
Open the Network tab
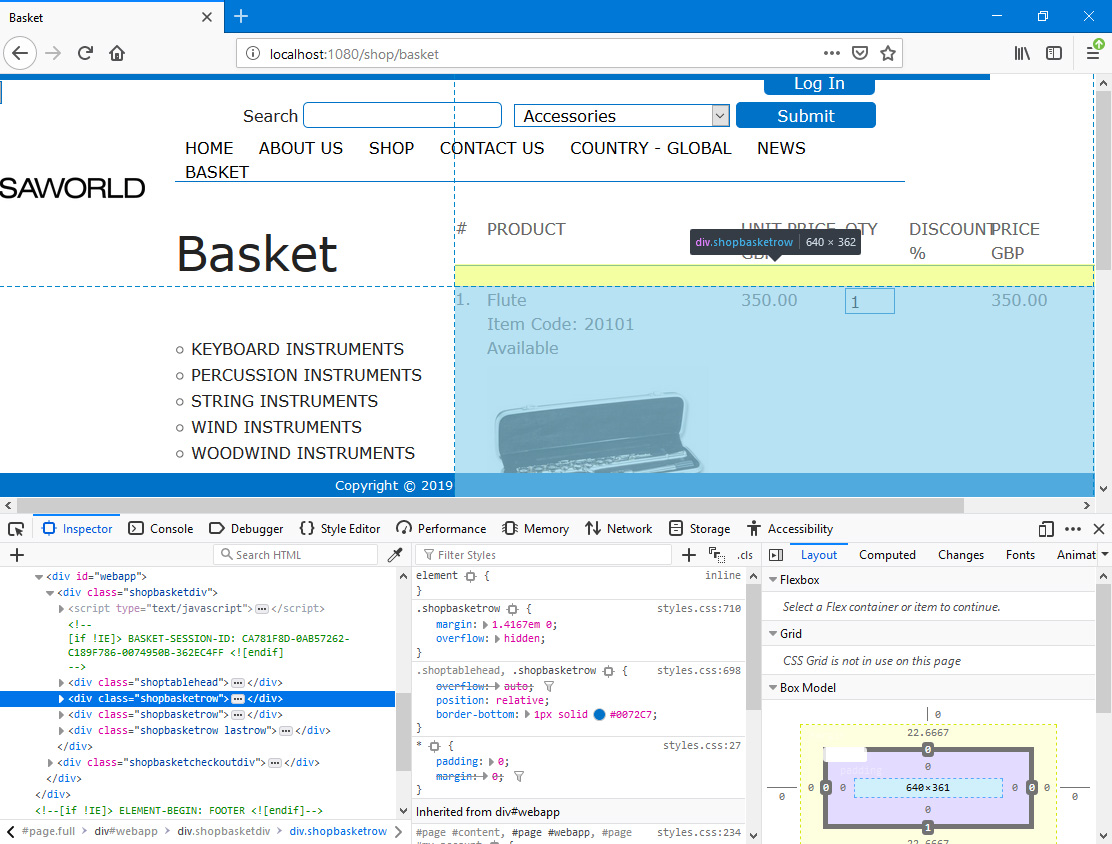coord(618,529)
